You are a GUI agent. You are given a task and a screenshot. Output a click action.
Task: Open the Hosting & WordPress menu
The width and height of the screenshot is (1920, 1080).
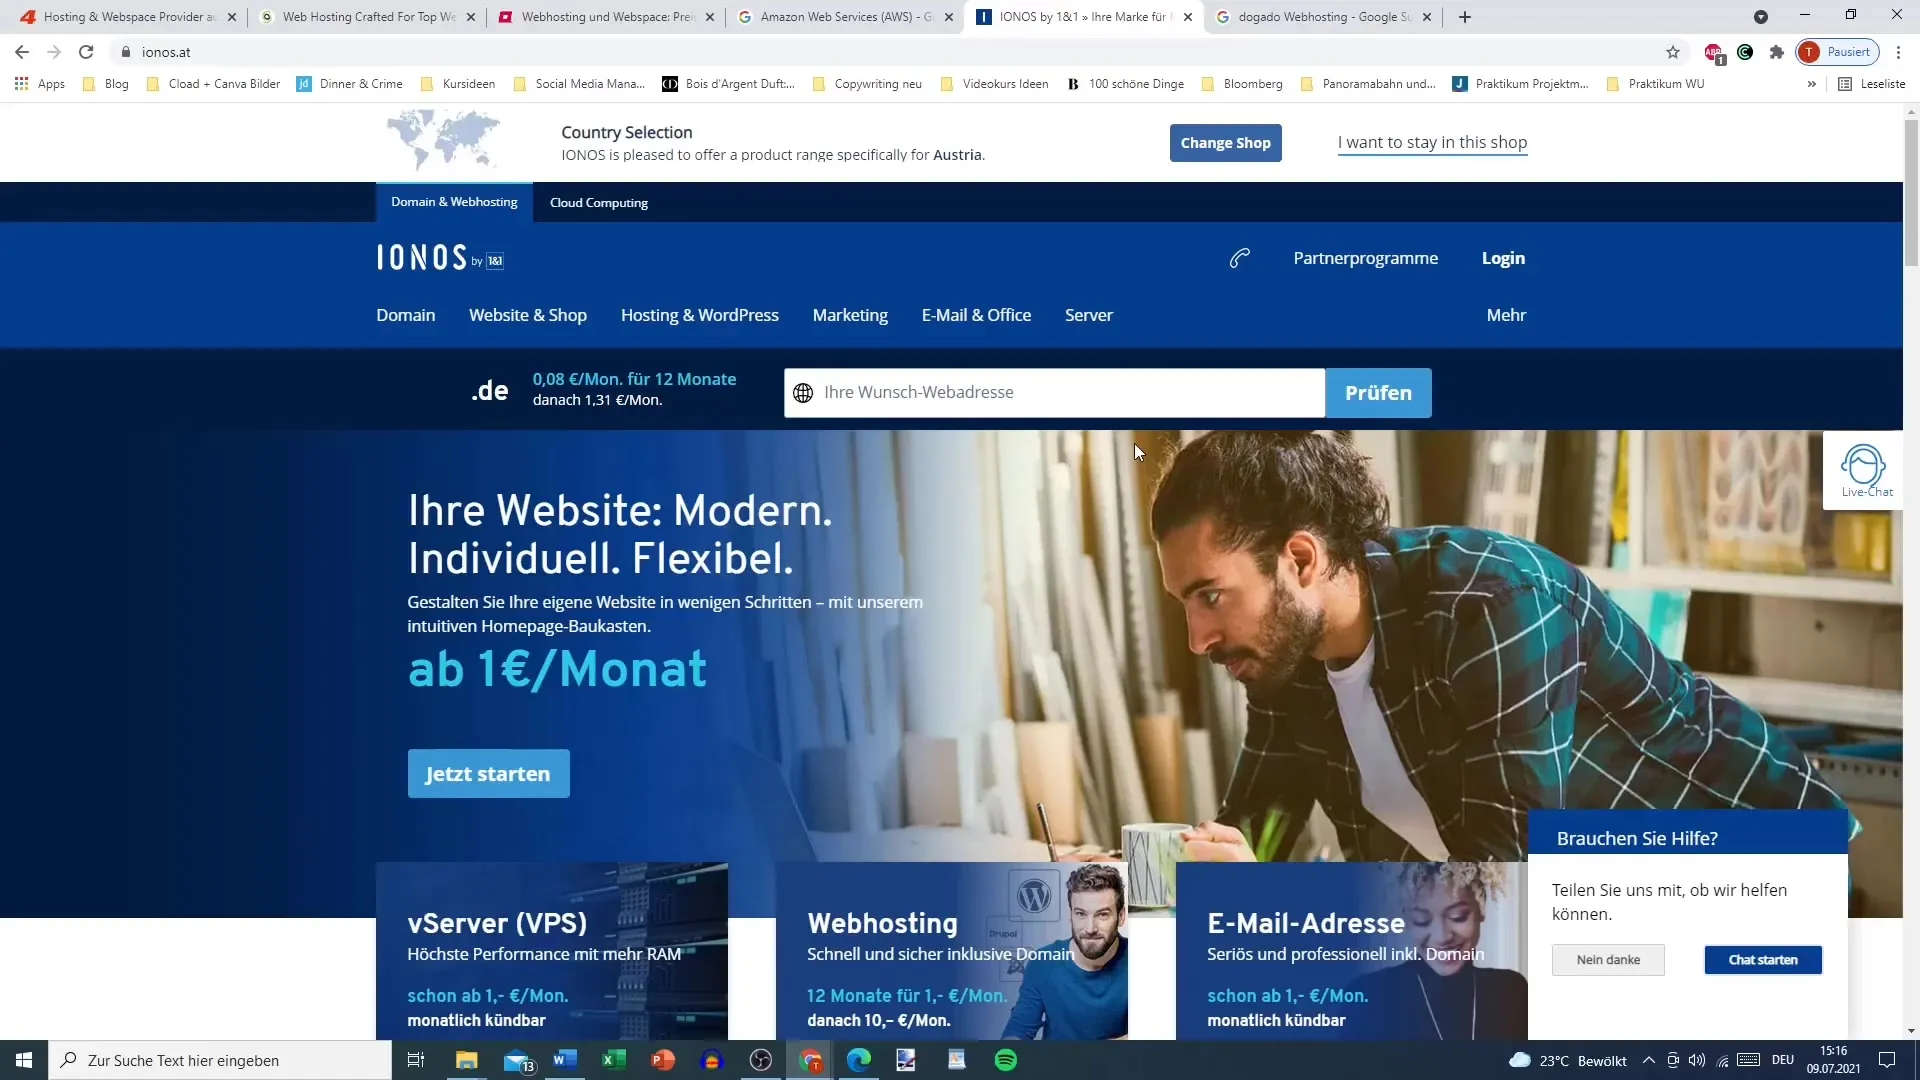pyautogui.click(x=700, y=315)
